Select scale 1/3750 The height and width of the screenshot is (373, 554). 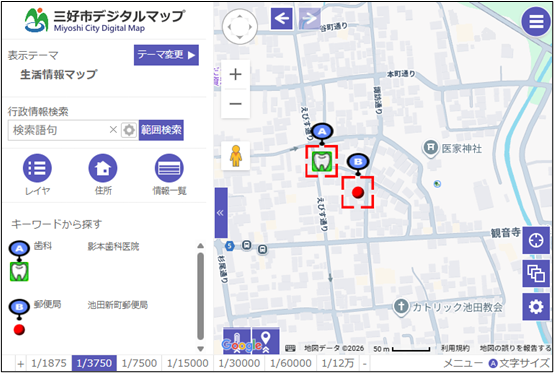tap(94, 363)
